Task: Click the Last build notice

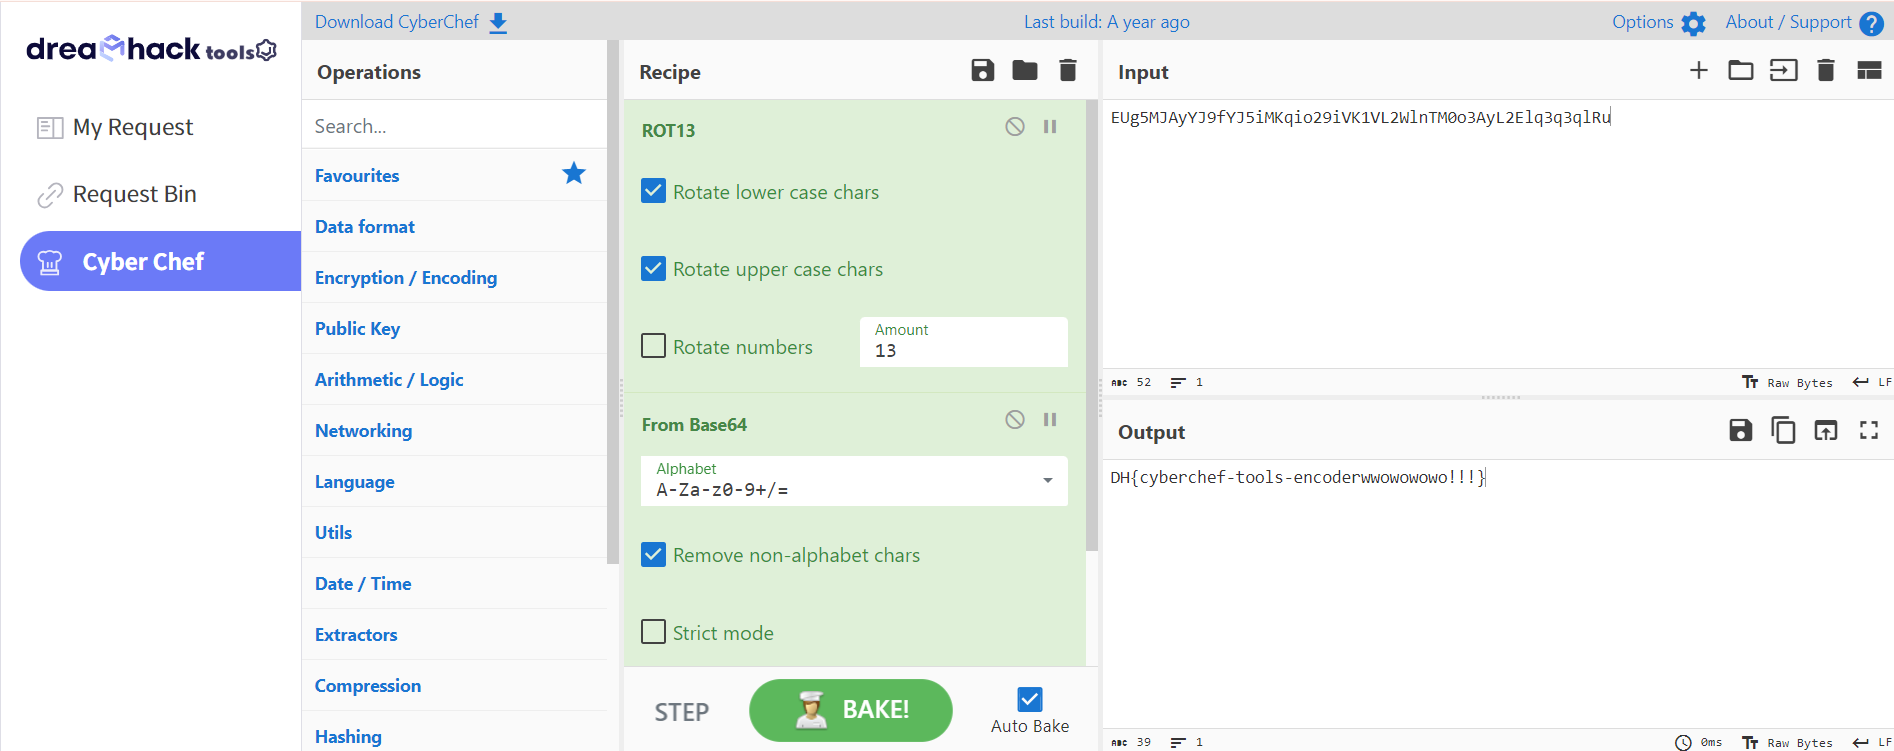Action: (1107, 22)
